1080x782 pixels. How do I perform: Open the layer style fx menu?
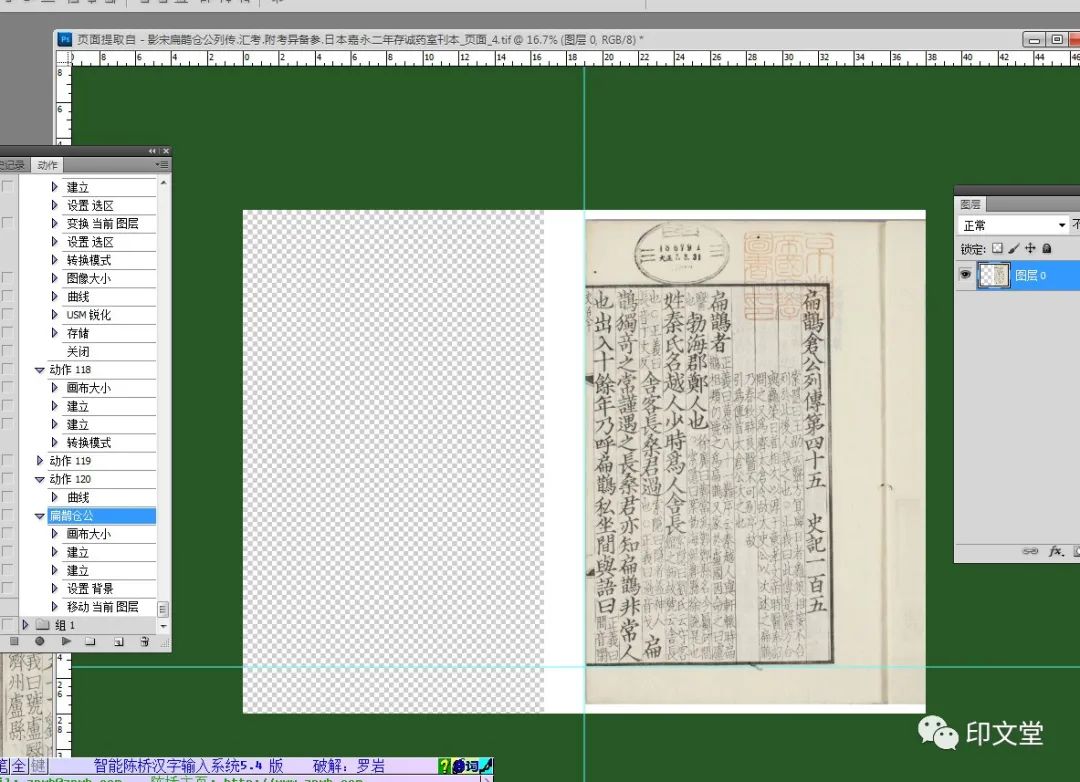(1055, 551)
